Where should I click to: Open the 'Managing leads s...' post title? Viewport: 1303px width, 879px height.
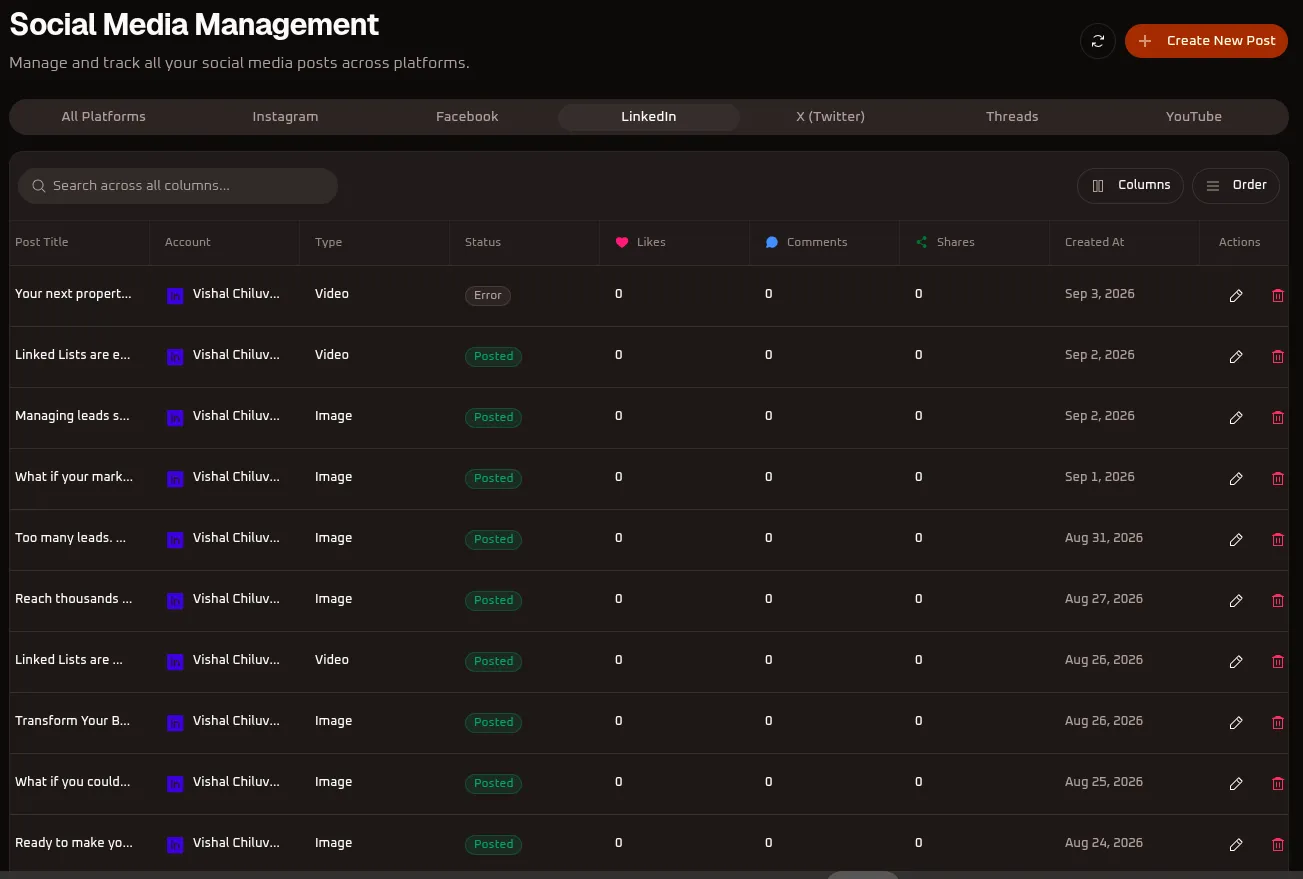[x=72, y=416]
